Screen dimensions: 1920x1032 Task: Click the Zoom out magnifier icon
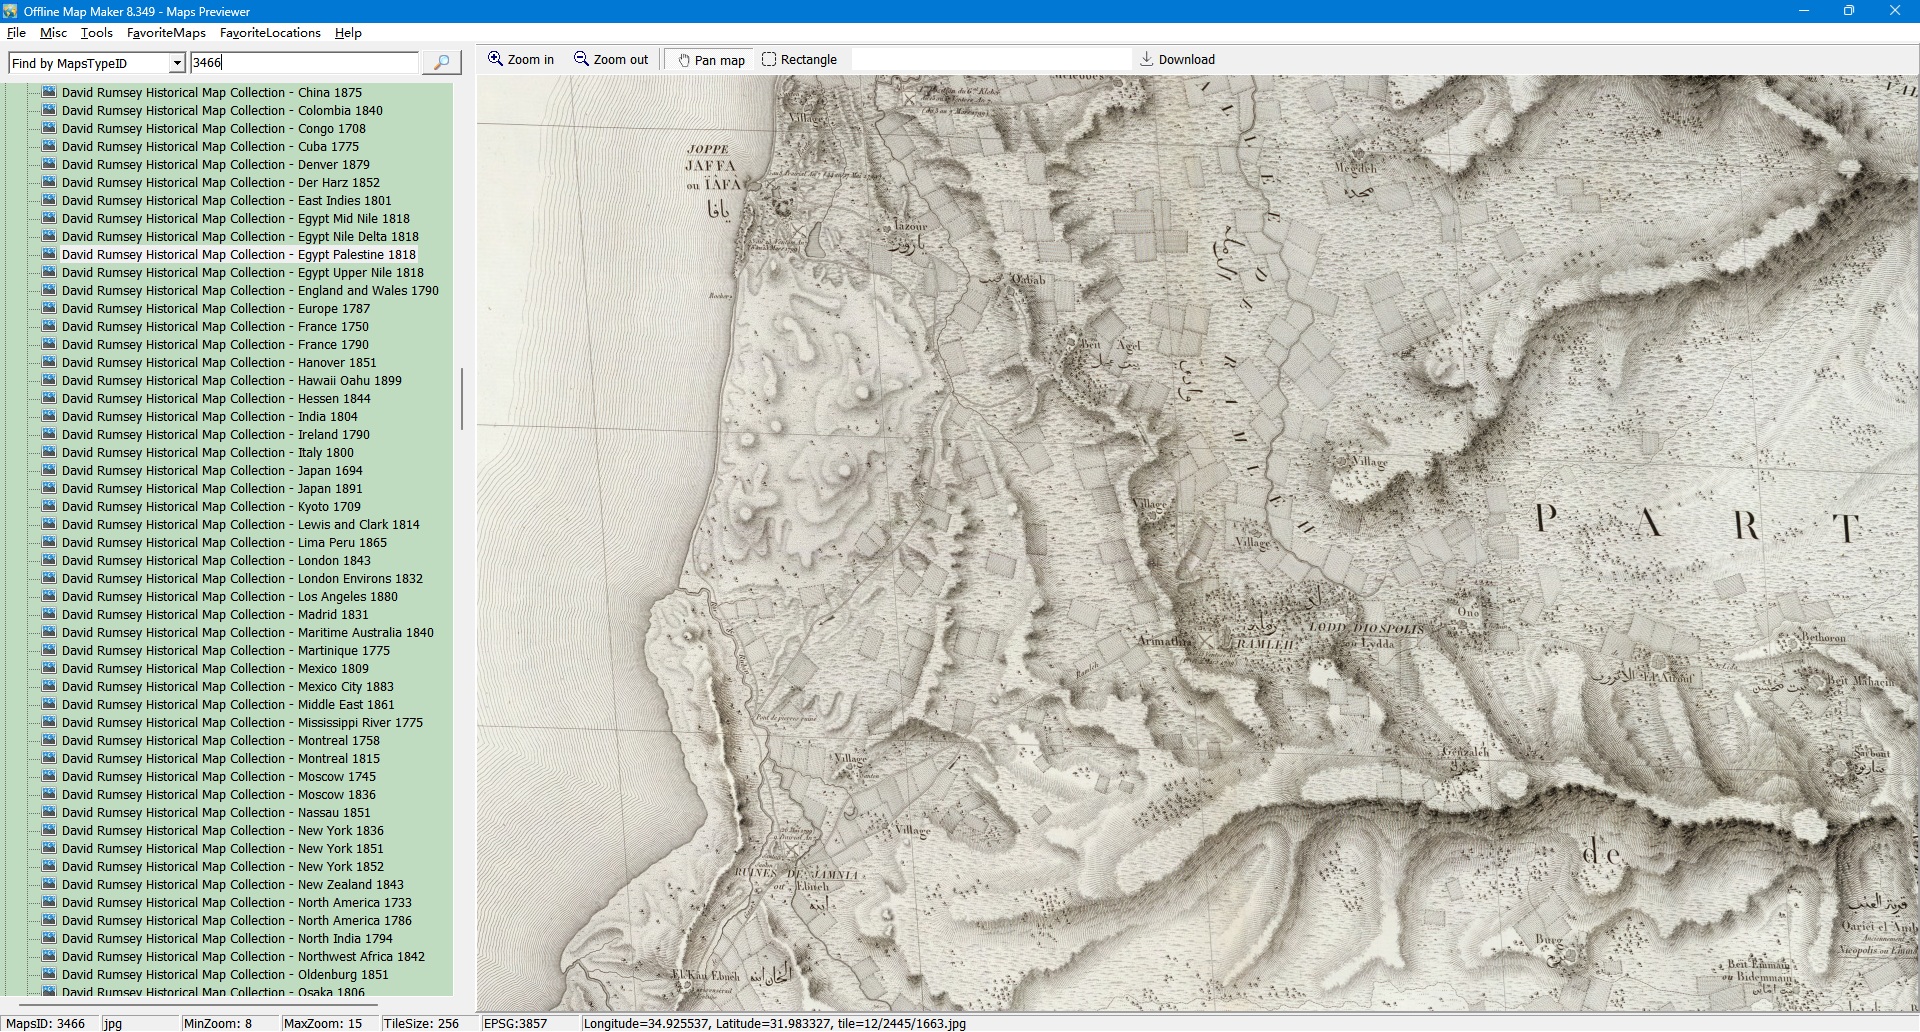pyautogui.click(x=581, y=59)
